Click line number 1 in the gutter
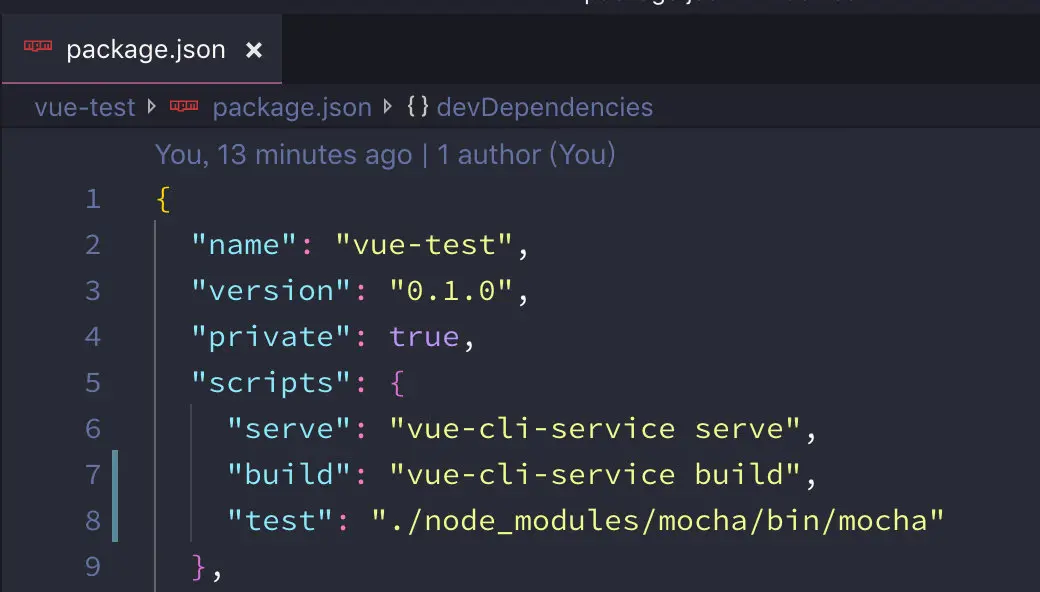 [93, 199]
